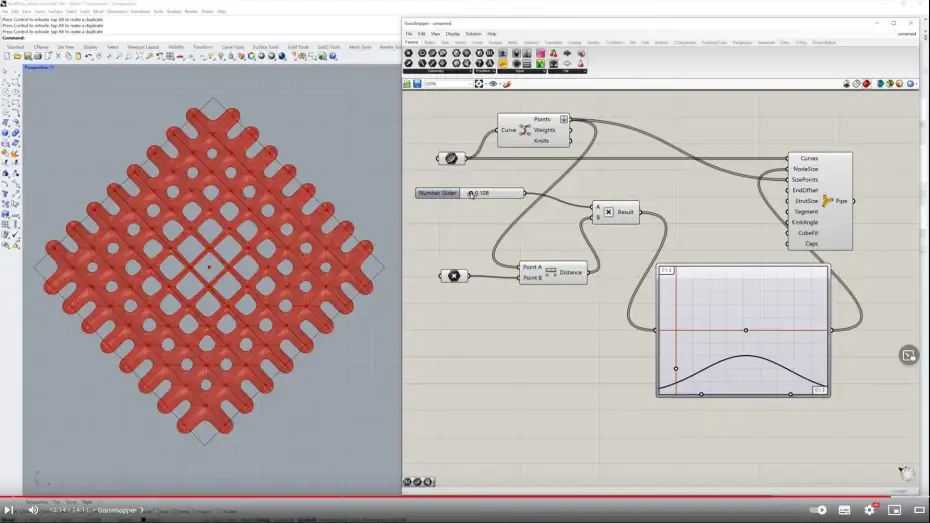Open Grasshopper File menu

409,34
